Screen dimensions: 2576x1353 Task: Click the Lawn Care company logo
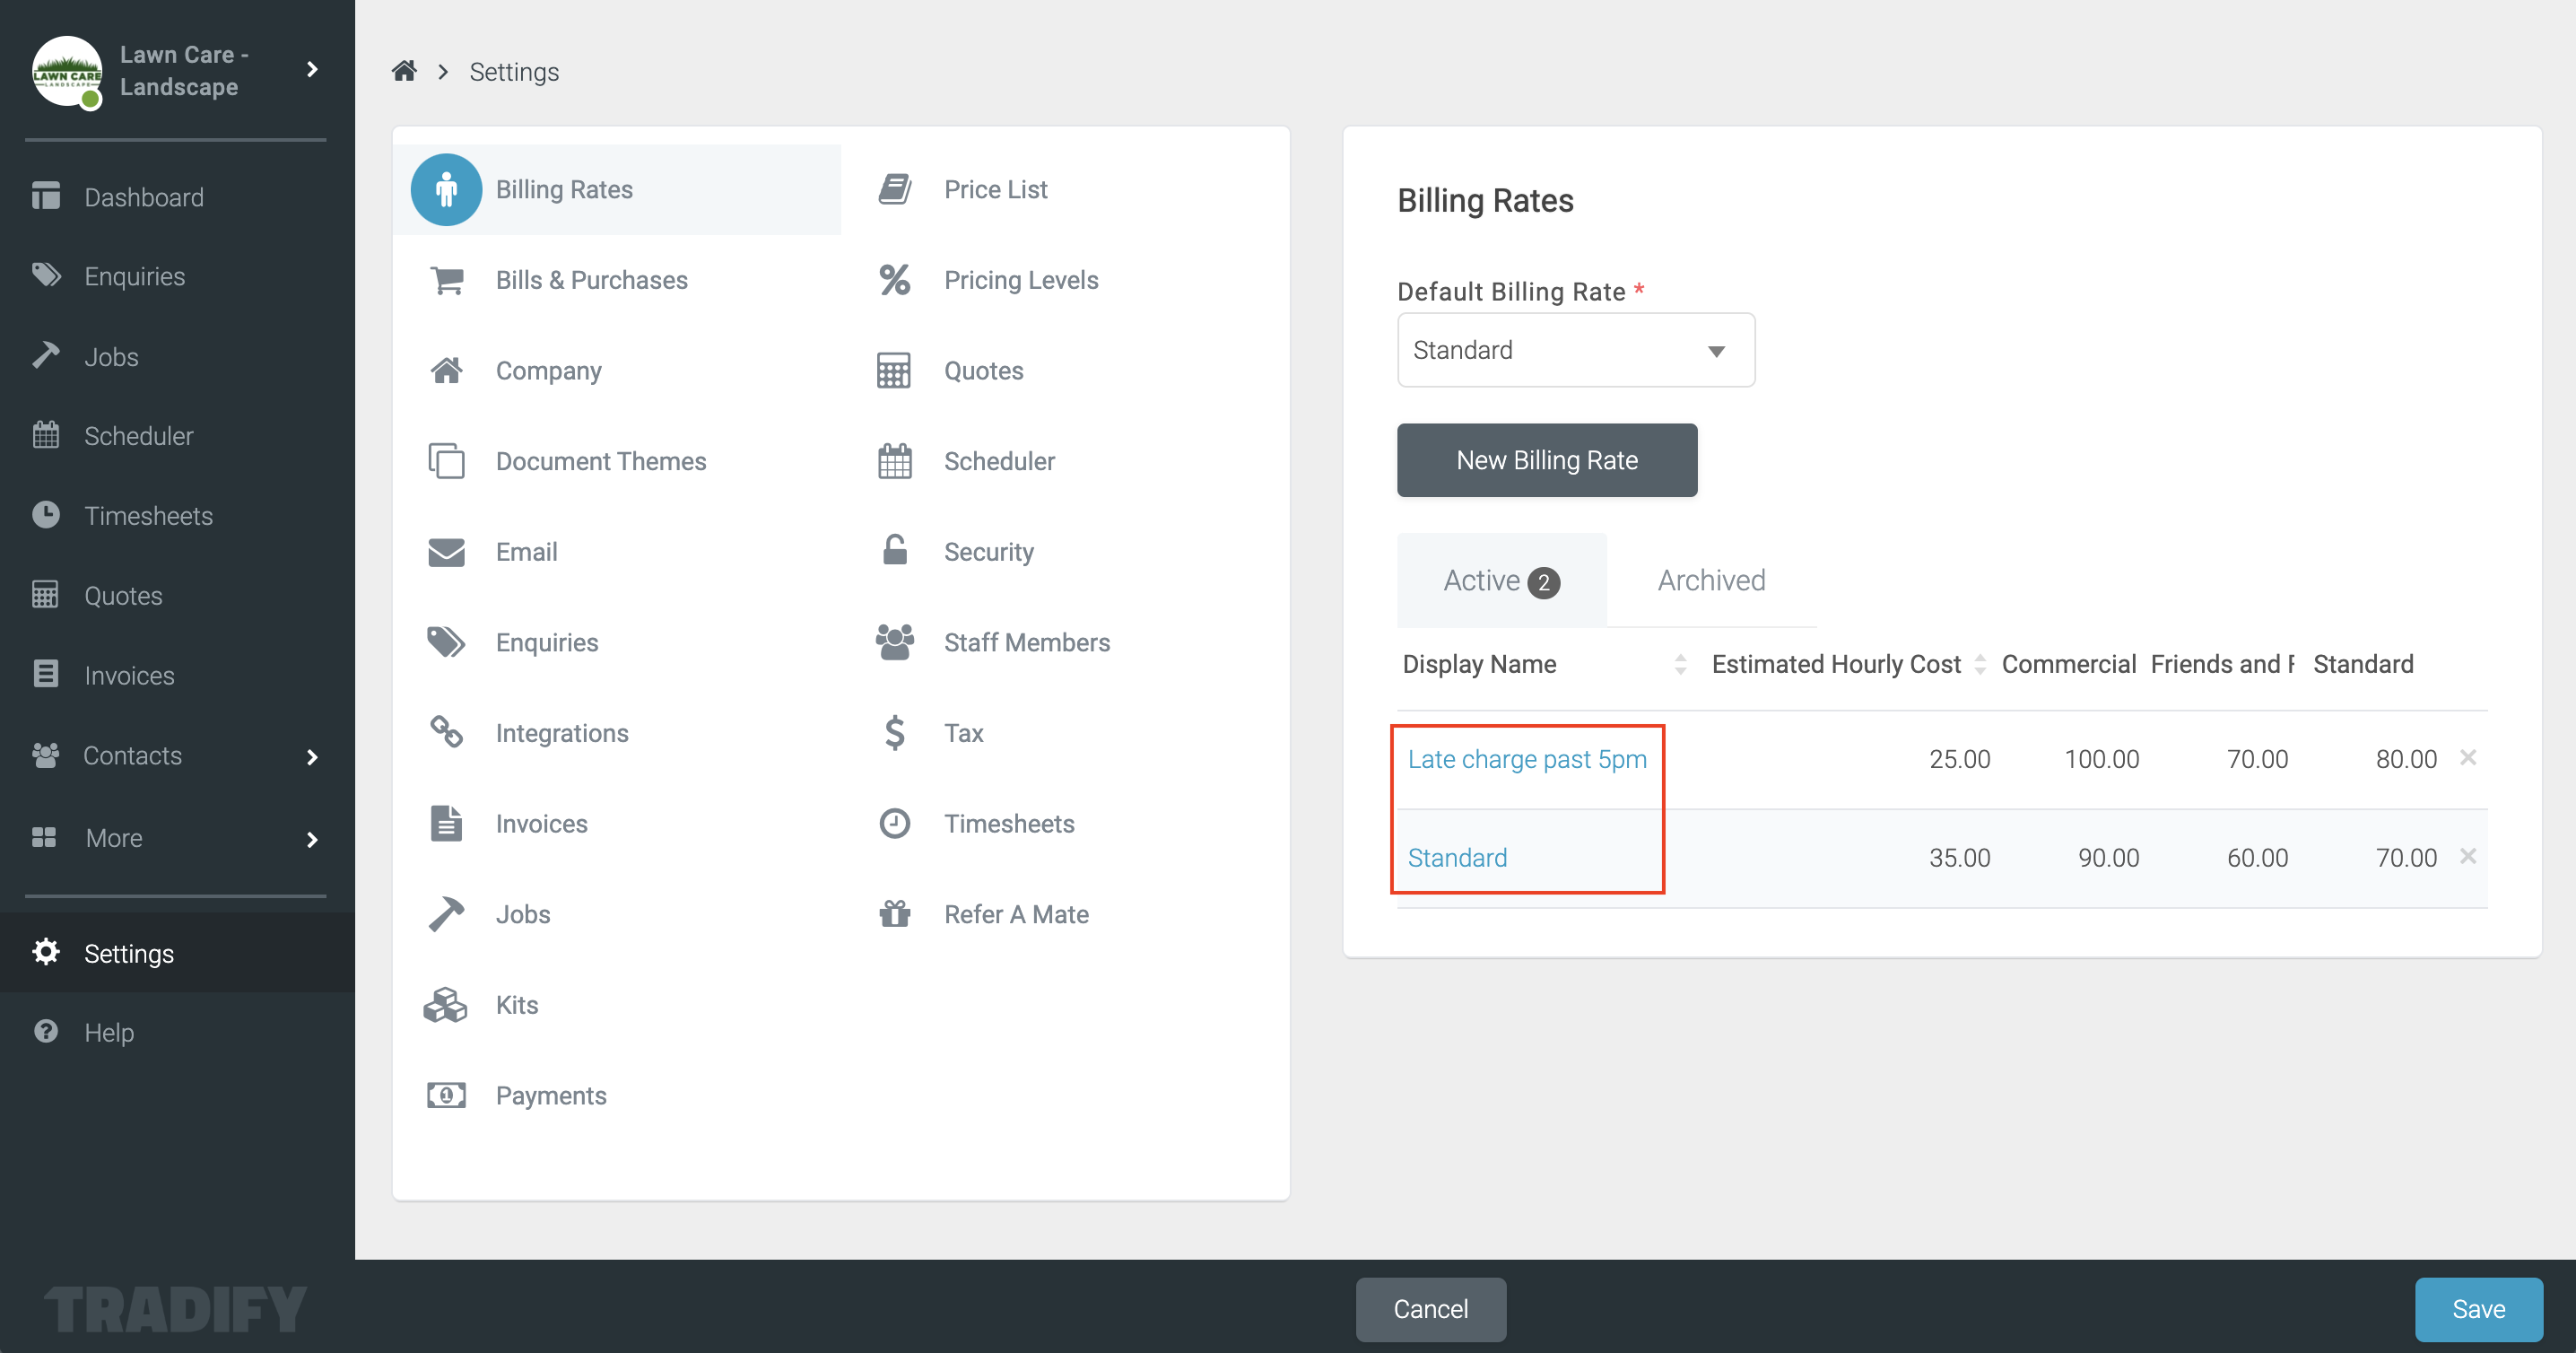coord(67,72)
